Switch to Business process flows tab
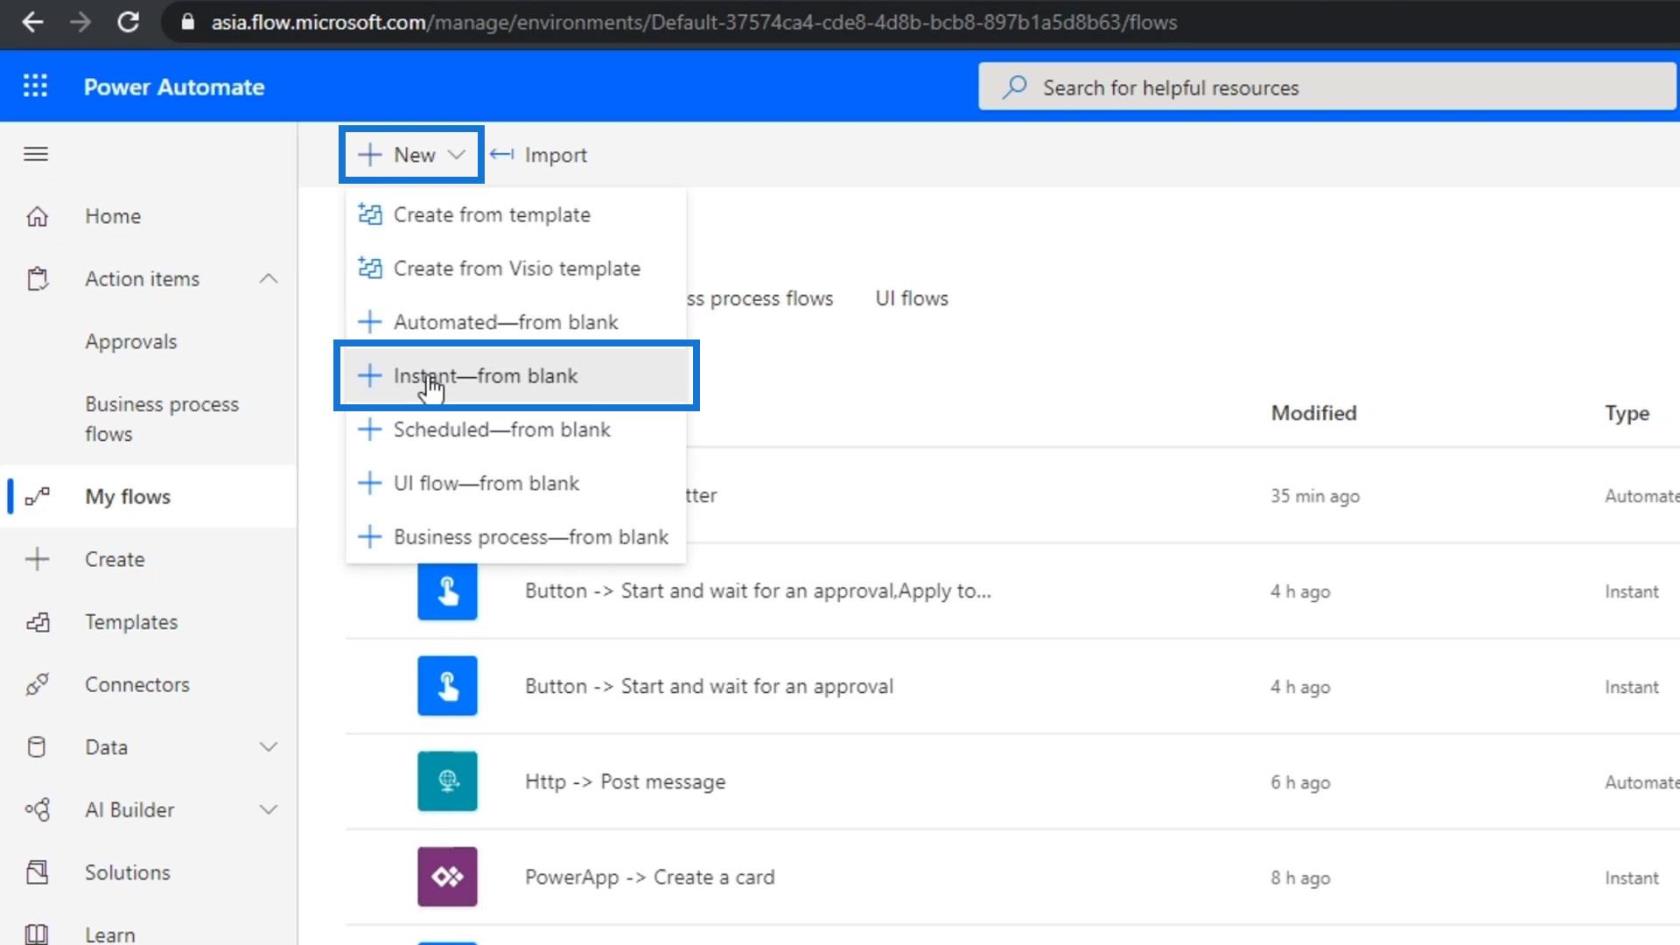1680x945 pixels. [760, 298]
